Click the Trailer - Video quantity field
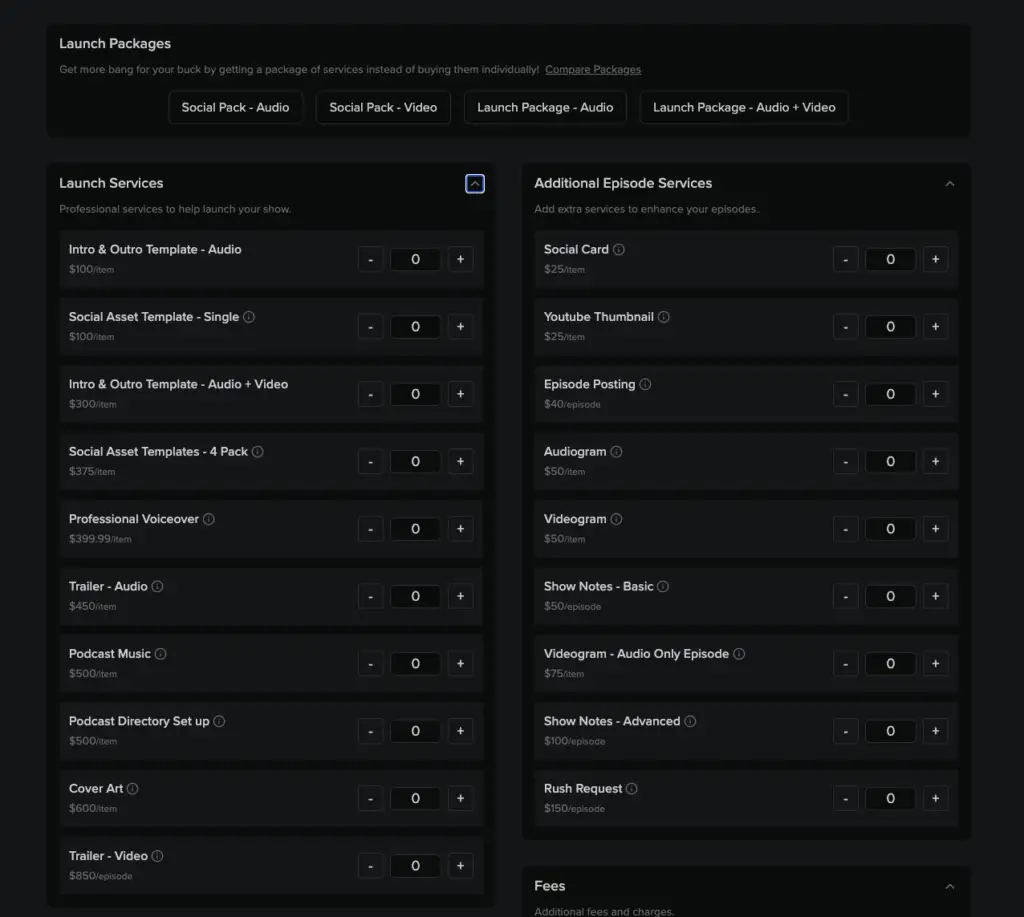 (415, 866)
